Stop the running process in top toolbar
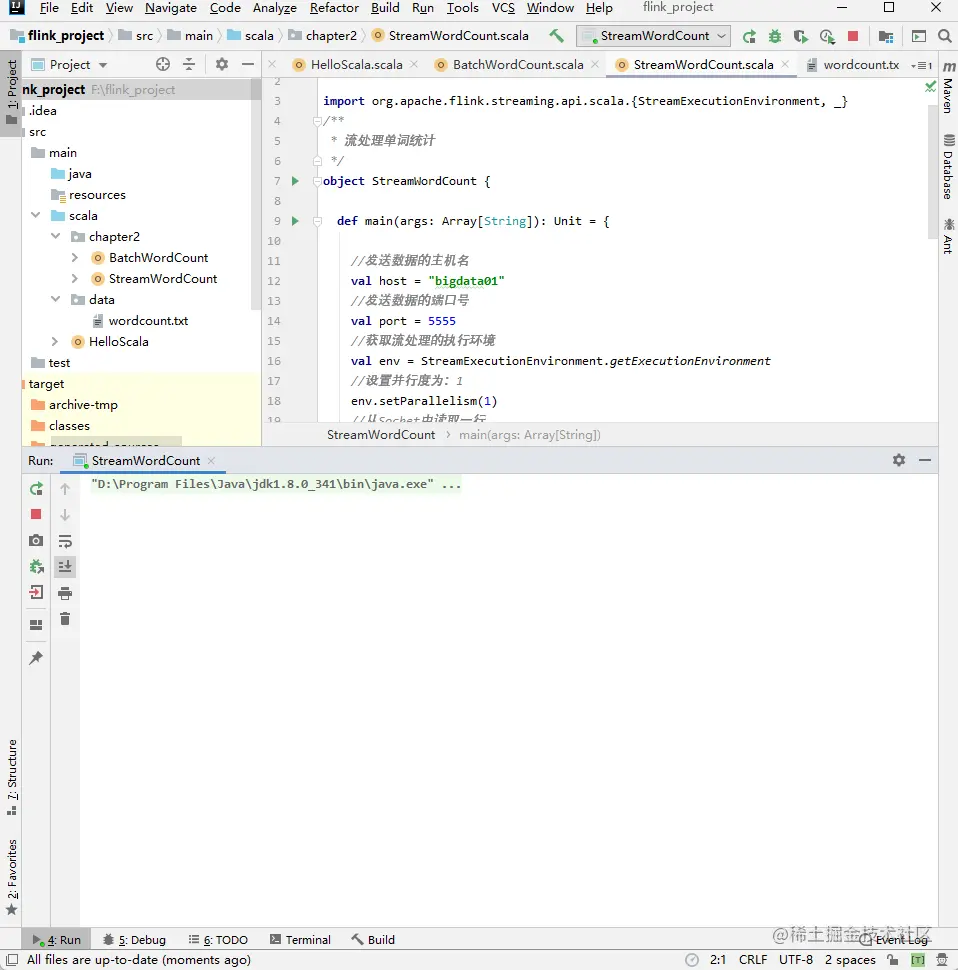The height and width of the screenshot is (970, 958). (853, 36)
